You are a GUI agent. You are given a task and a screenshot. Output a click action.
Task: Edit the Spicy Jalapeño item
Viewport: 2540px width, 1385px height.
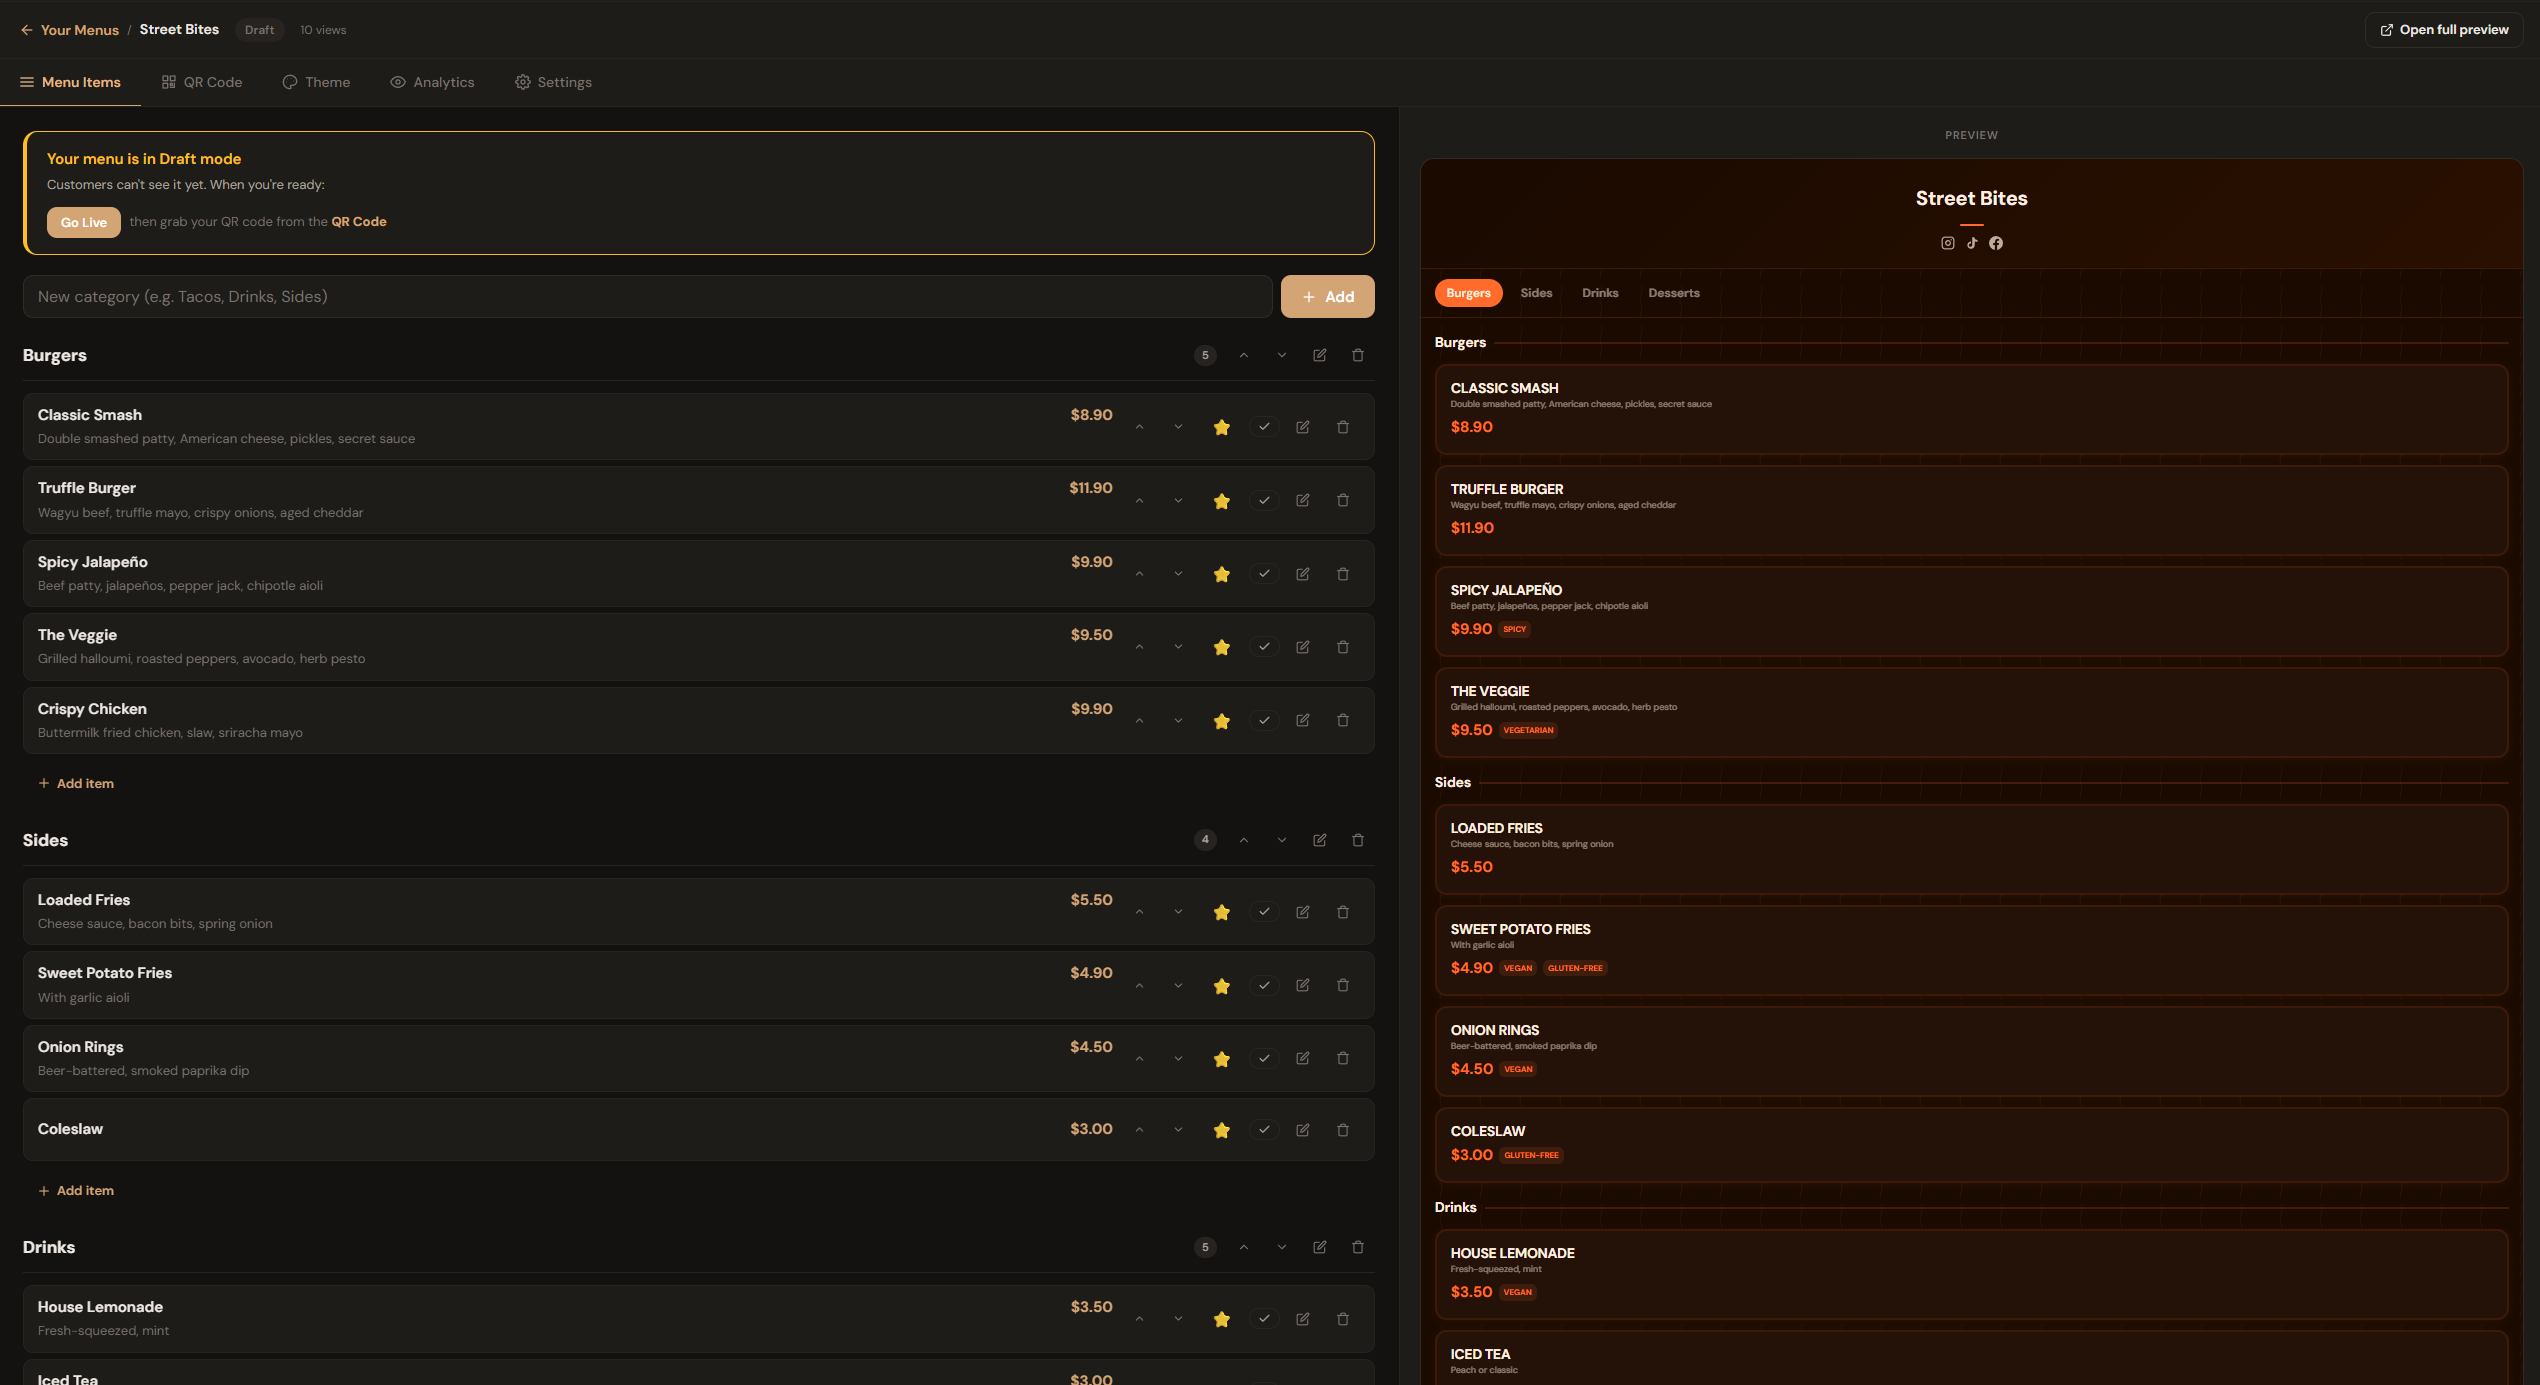[1303, 574]
